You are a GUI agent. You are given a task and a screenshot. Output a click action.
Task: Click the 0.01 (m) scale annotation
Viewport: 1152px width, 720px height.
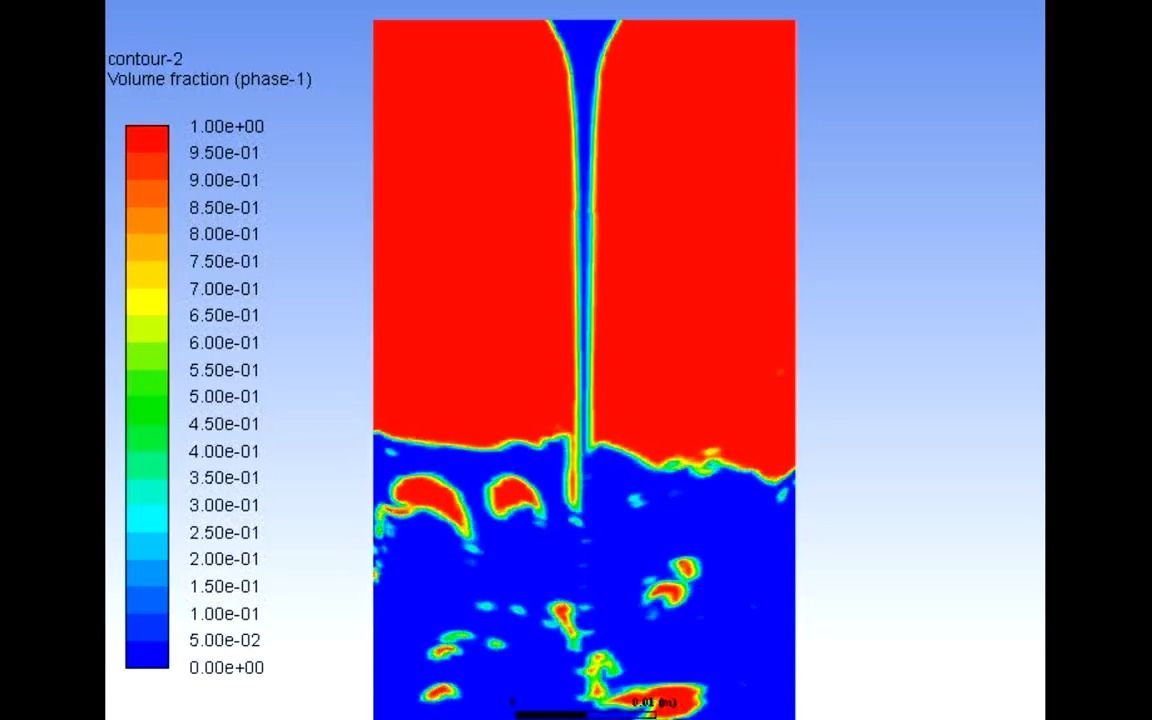pos(654,703)
